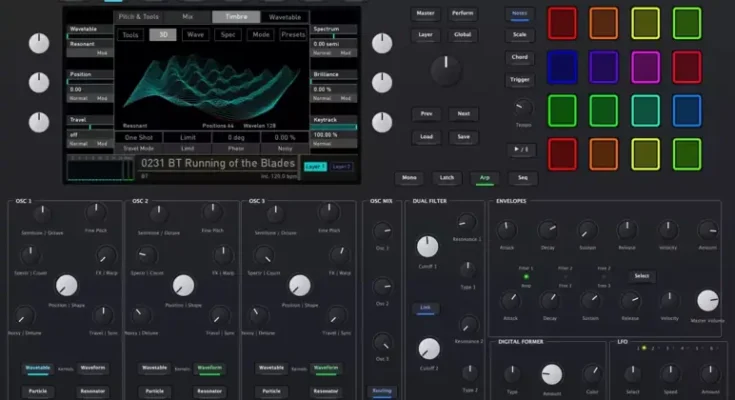Tap the purple performance pad
This screenshot has width=735, height=400.
603,67
